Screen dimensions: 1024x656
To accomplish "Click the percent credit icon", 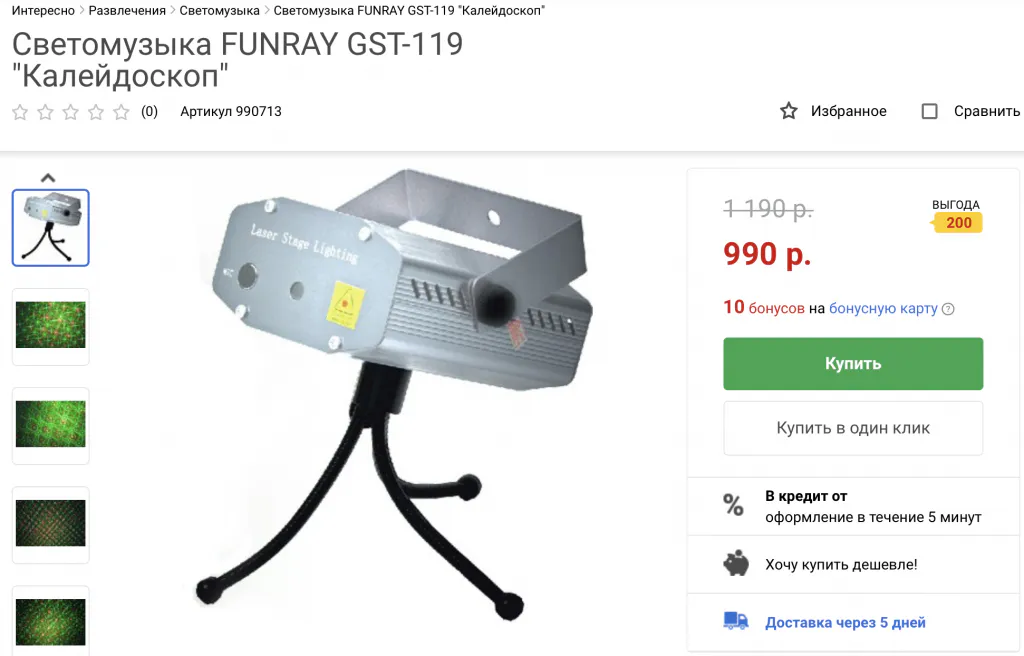I will (733, 505).
